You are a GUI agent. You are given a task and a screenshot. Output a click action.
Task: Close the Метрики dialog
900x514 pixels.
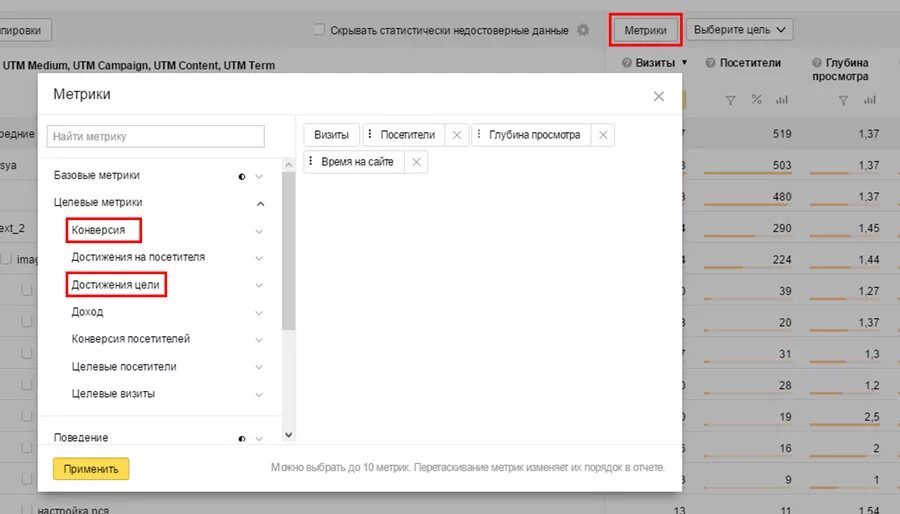point(658,96)
